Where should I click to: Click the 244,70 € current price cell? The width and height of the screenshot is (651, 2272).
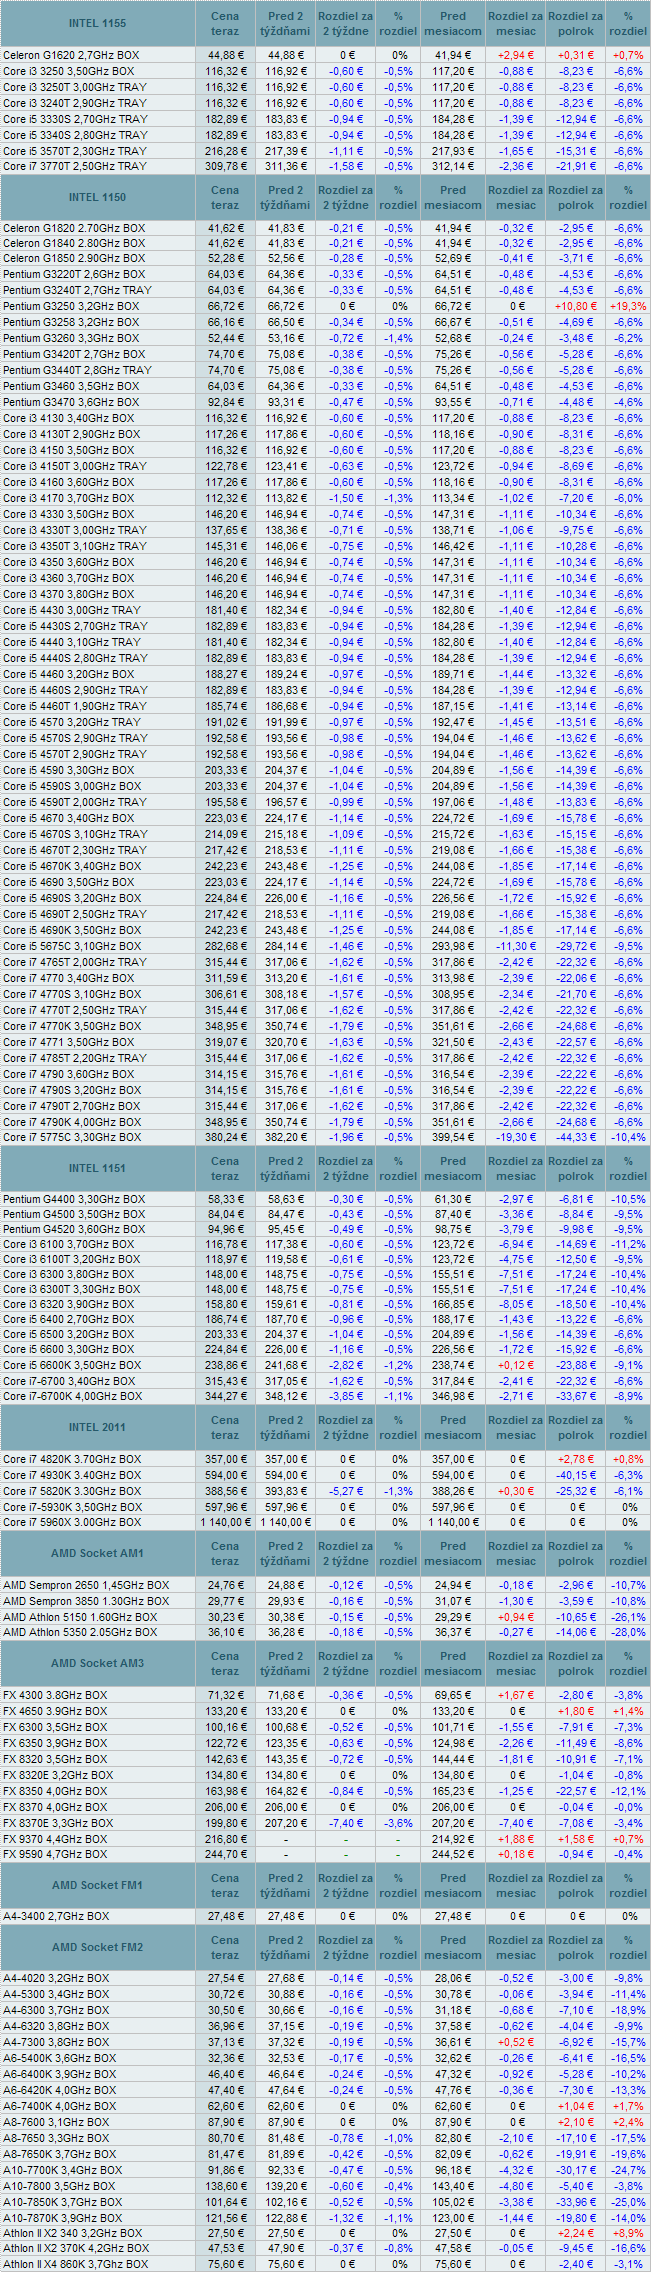click(226, 1854)
